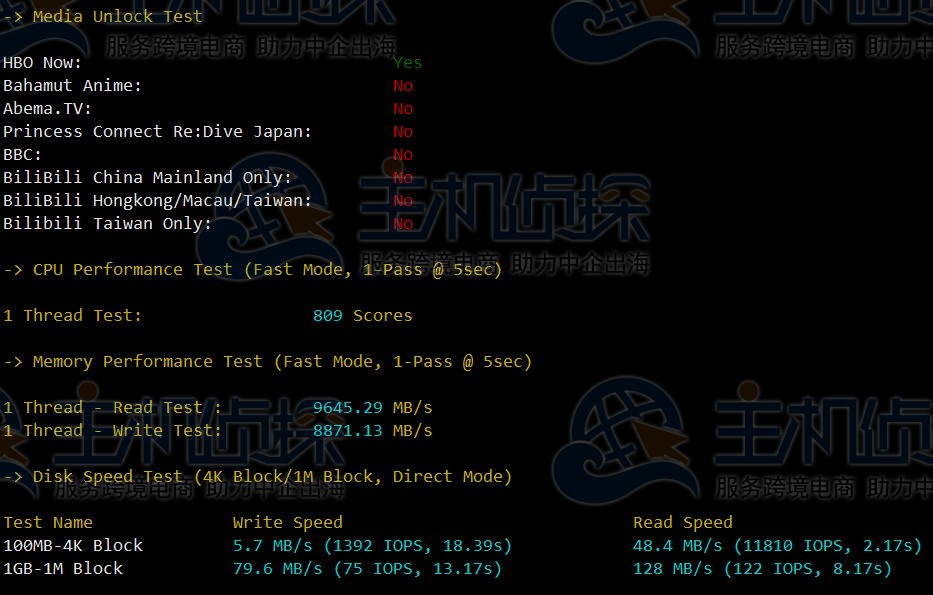Select the '1GB-1M Block' row name
The width and height of the screenshot is (933, 595).
click(63, 569)
